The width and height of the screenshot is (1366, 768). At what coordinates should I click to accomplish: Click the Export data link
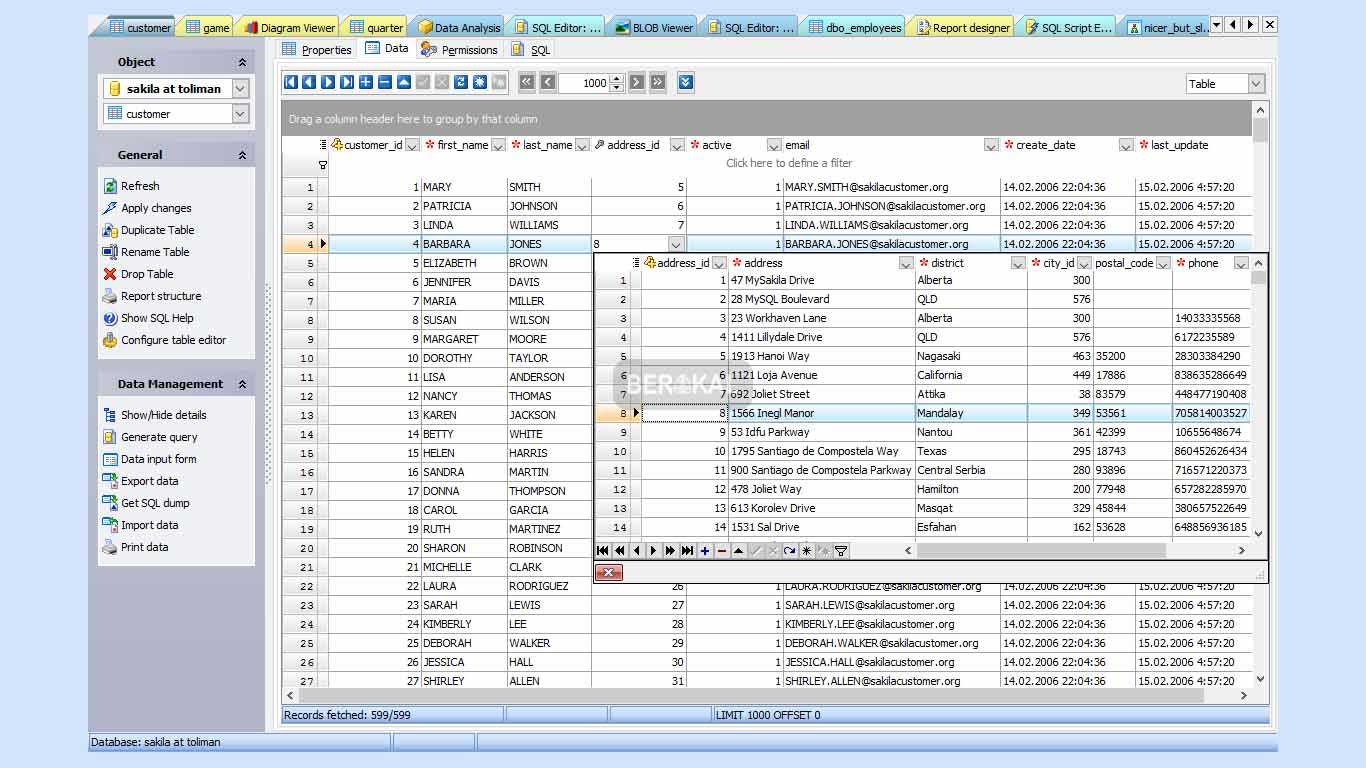pos(149,481)
